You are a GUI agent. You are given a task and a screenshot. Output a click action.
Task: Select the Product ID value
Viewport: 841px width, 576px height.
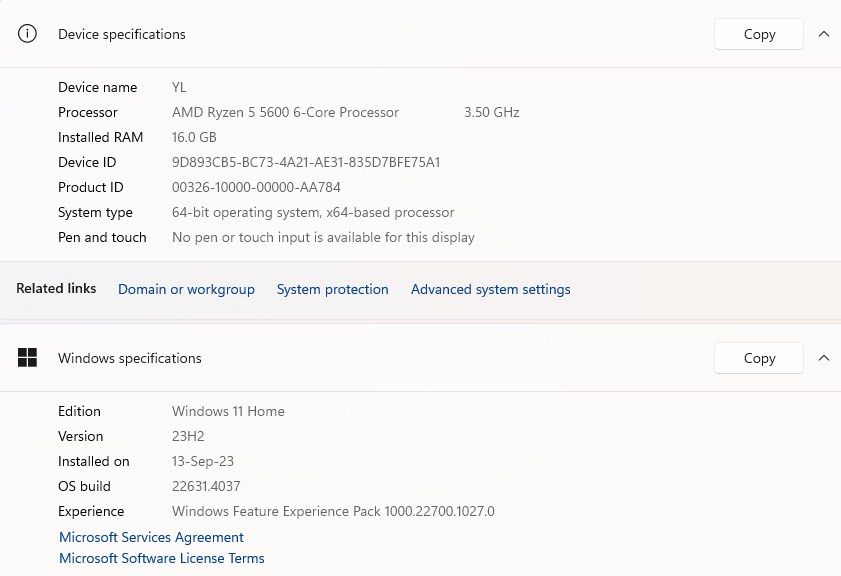[257, 187]
